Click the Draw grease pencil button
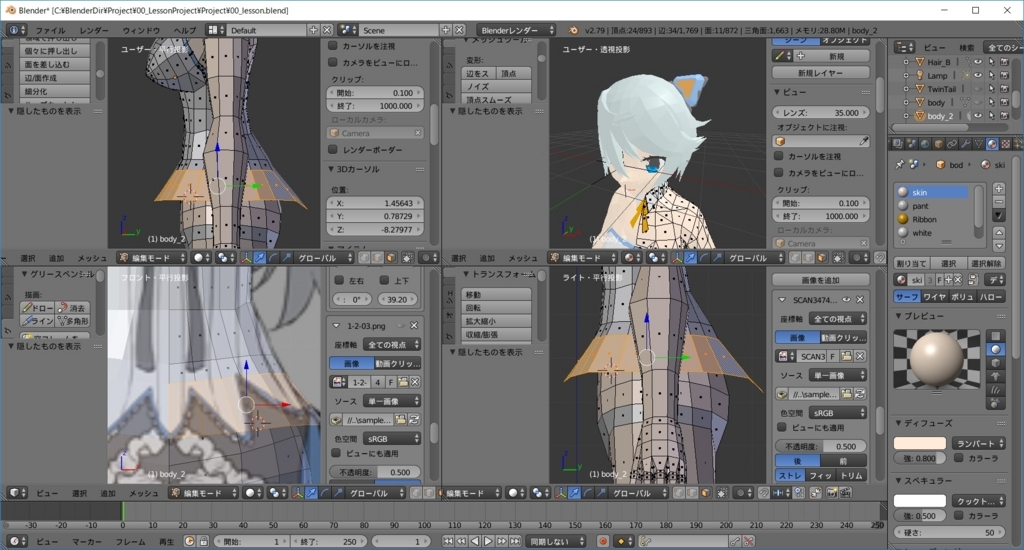 (x=37, y=308)
